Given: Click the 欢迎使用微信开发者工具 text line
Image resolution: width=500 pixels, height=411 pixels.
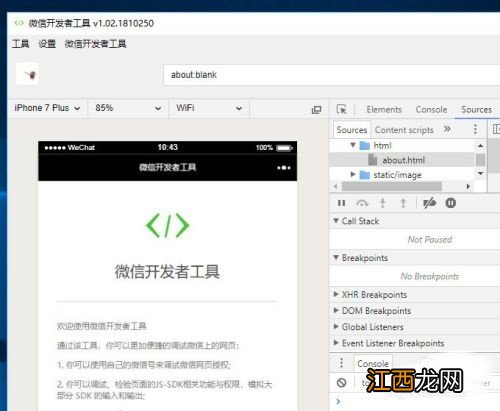Looking at the screenshot, I should coord(102,326).
